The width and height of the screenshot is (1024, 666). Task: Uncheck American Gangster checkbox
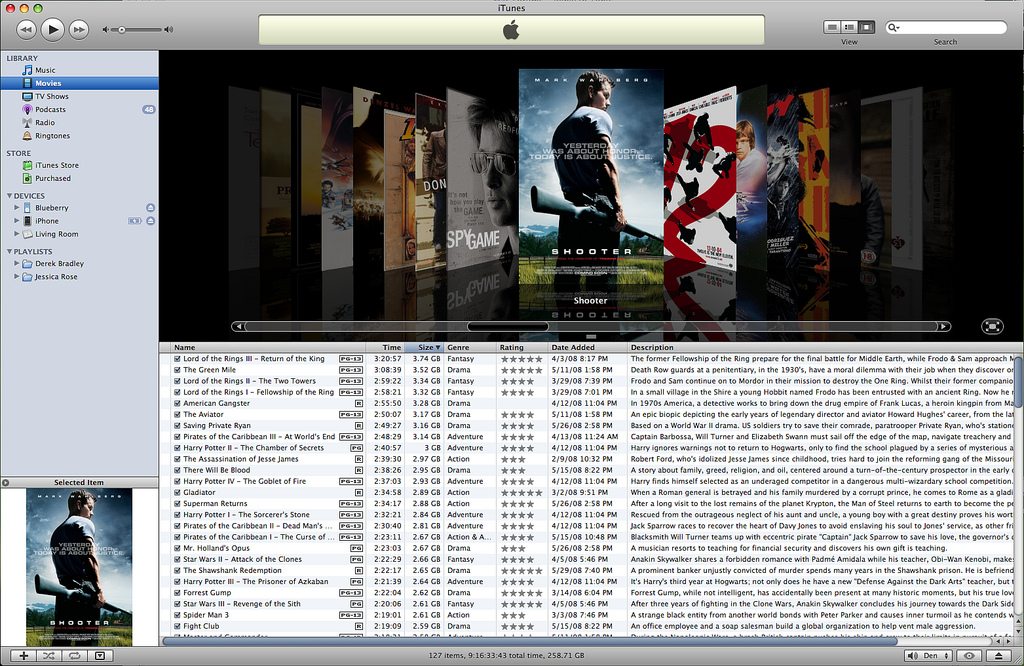(x=177, y=403)
